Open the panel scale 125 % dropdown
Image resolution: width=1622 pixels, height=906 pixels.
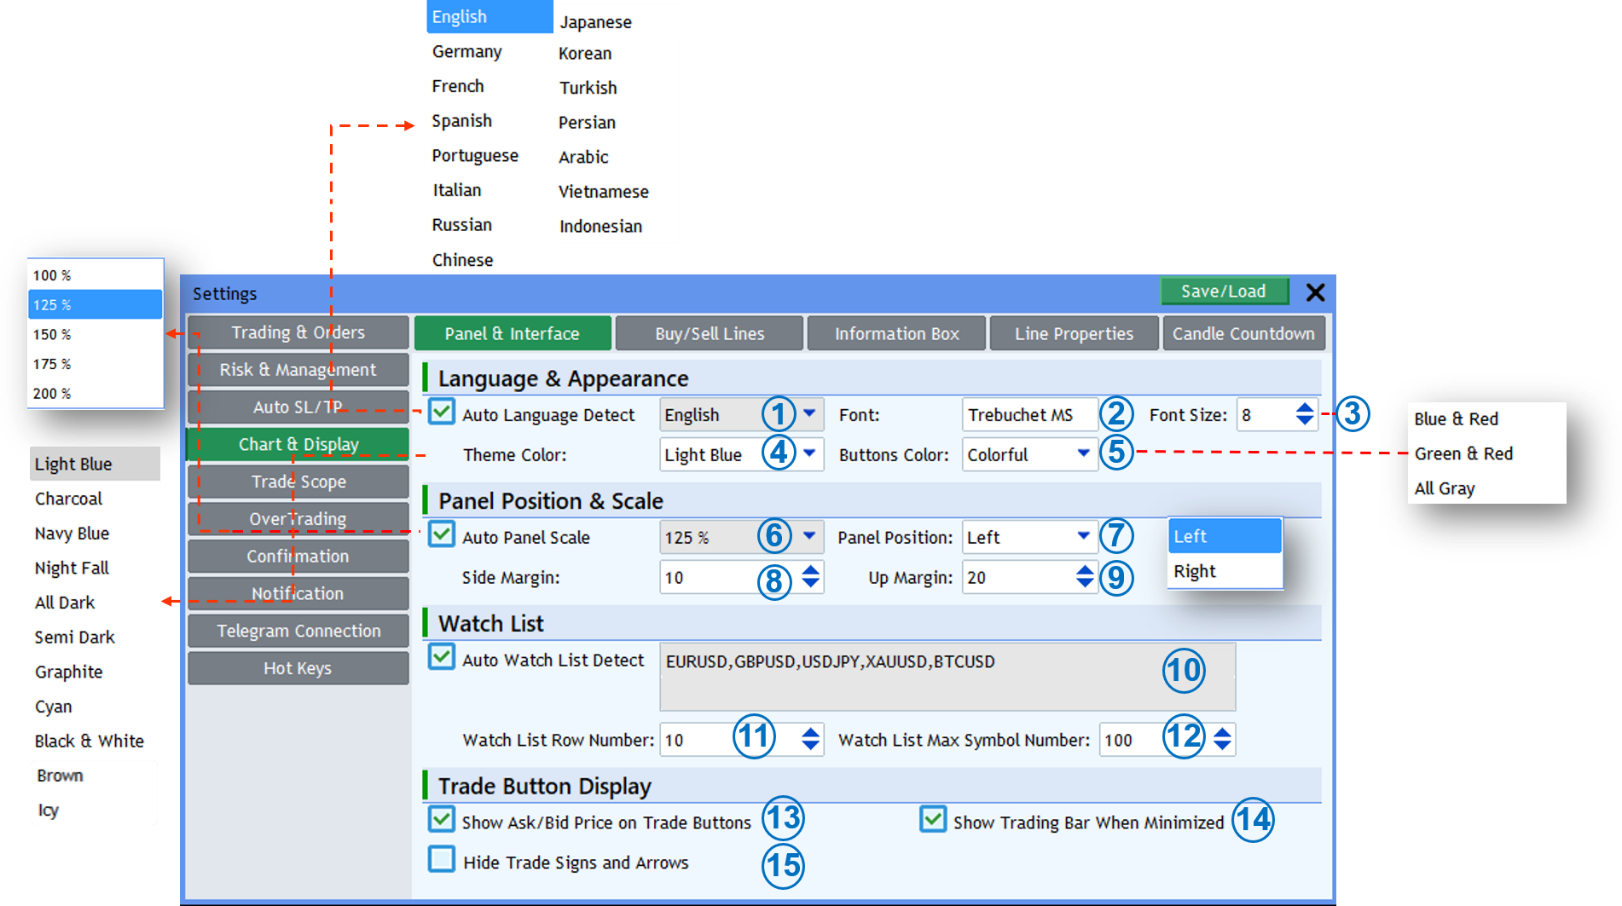pos(741,537)
